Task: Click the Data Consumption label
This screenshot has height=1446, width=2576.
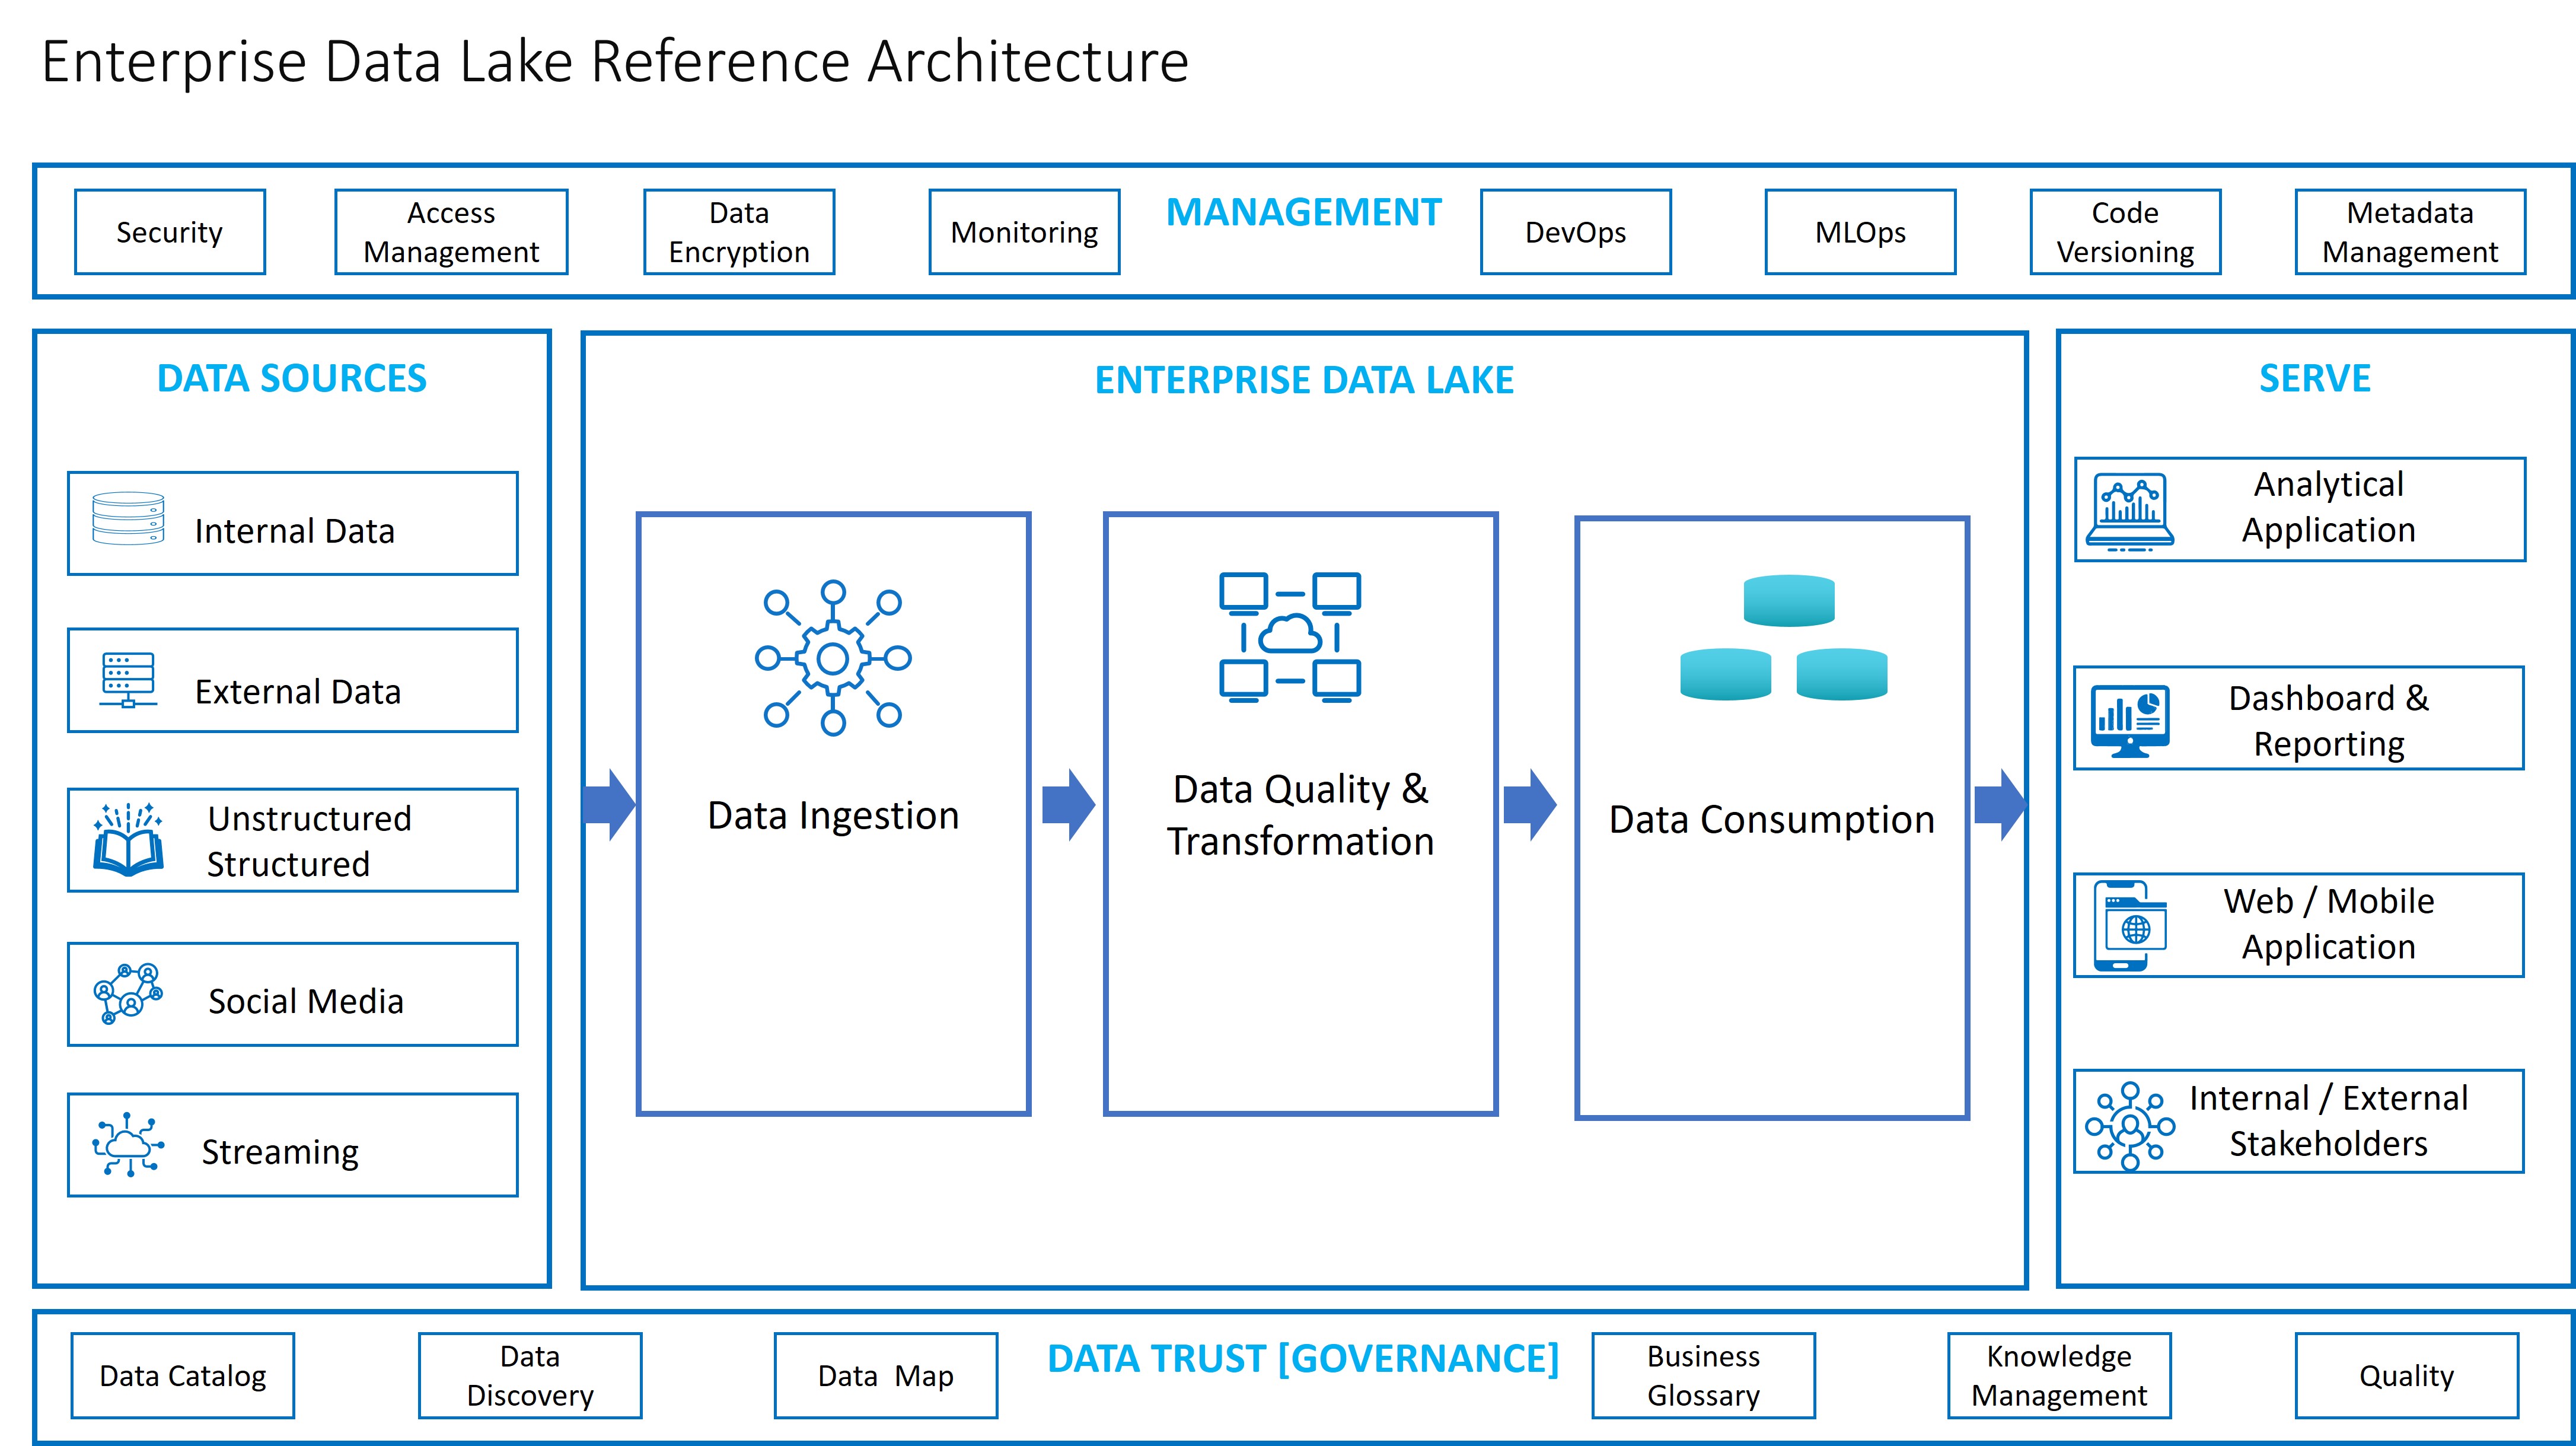Action: pyautogui.click(x=1772, y=820)
